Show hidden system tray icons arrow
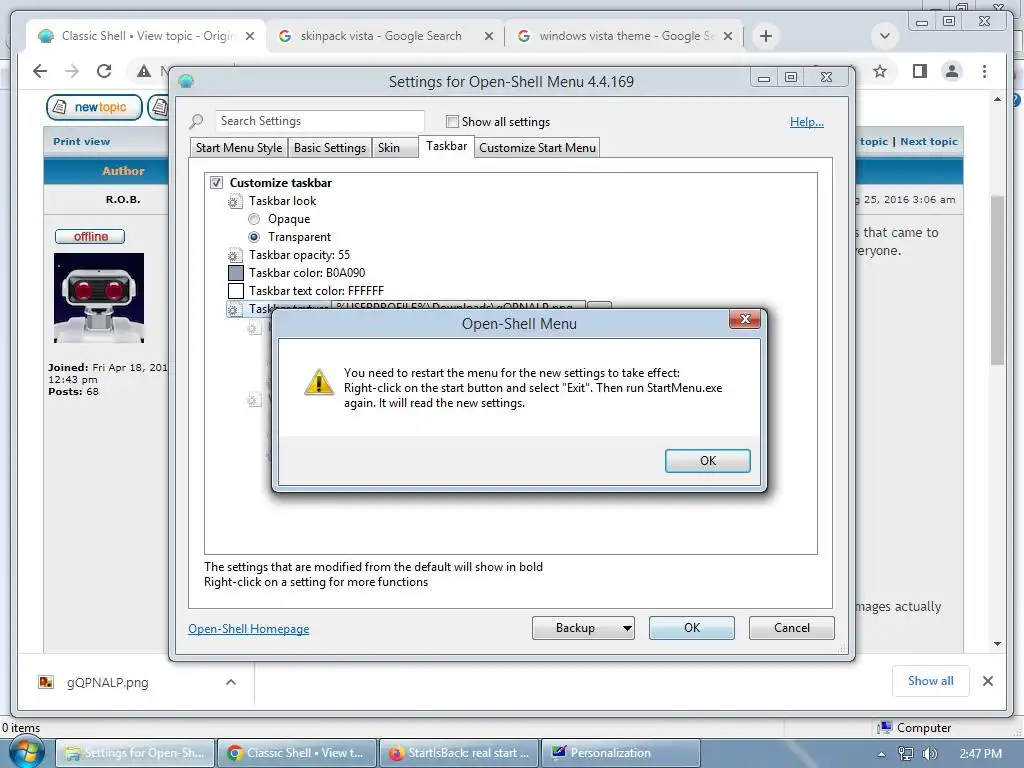 click(881, 754)
